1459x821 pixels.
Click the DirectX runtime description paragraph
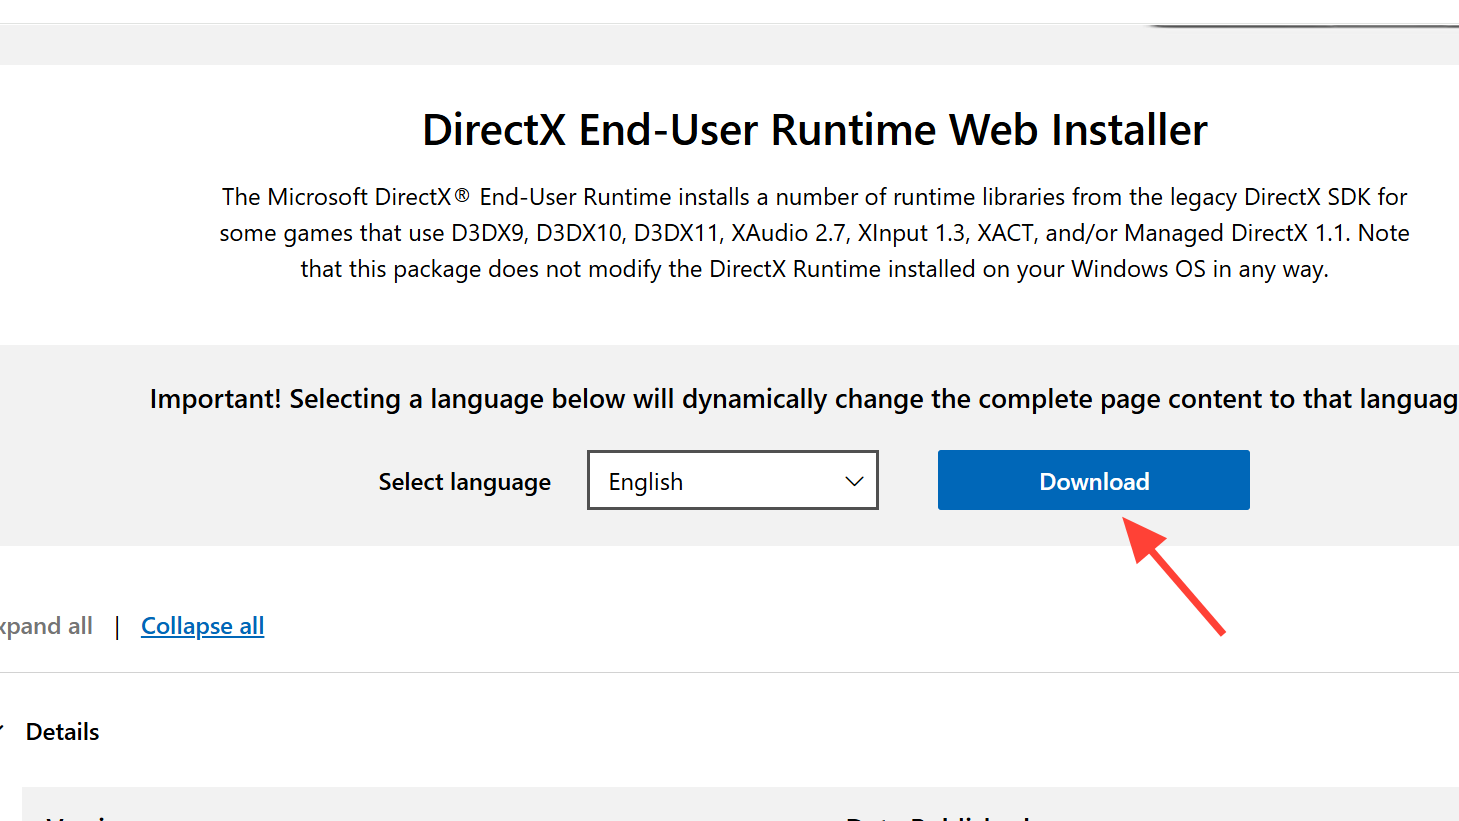point(814,233)
